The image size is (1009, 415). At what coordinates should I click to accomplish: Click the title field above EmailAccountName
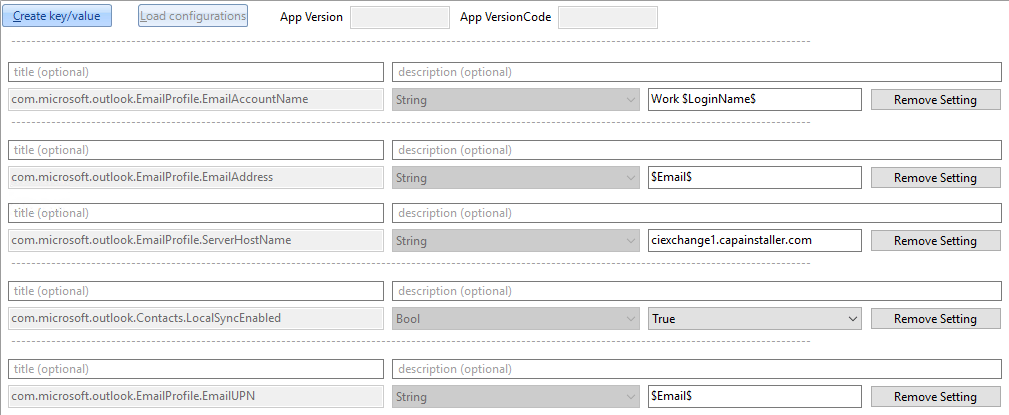pos(196,72)
